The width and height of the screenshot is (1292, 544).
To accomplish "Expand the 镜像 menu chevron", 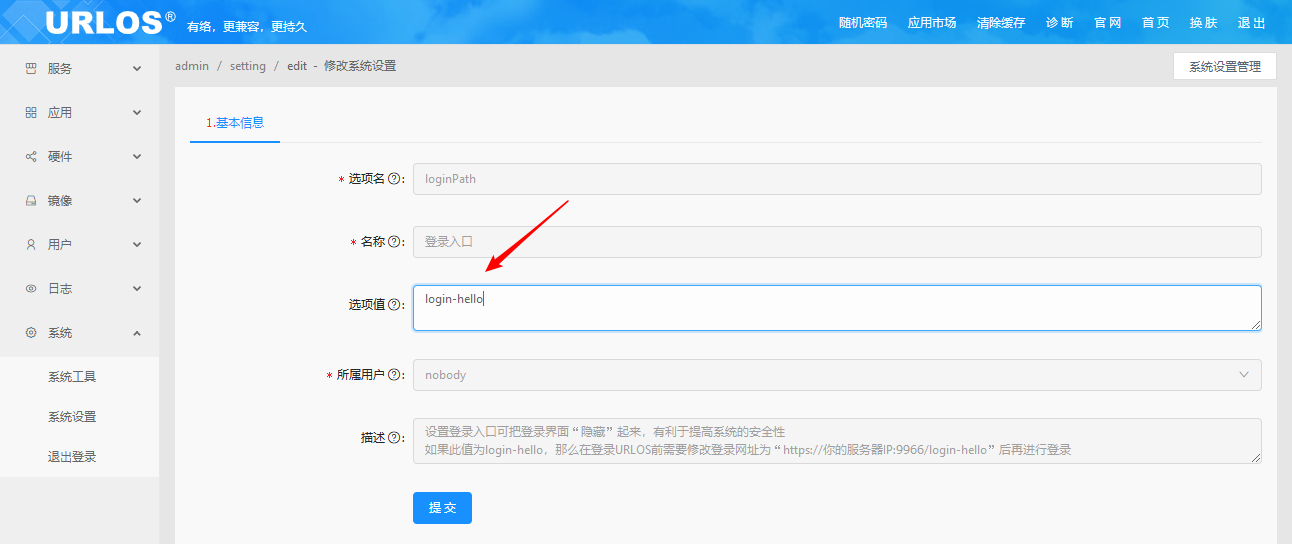I will (x=137, y=201).
